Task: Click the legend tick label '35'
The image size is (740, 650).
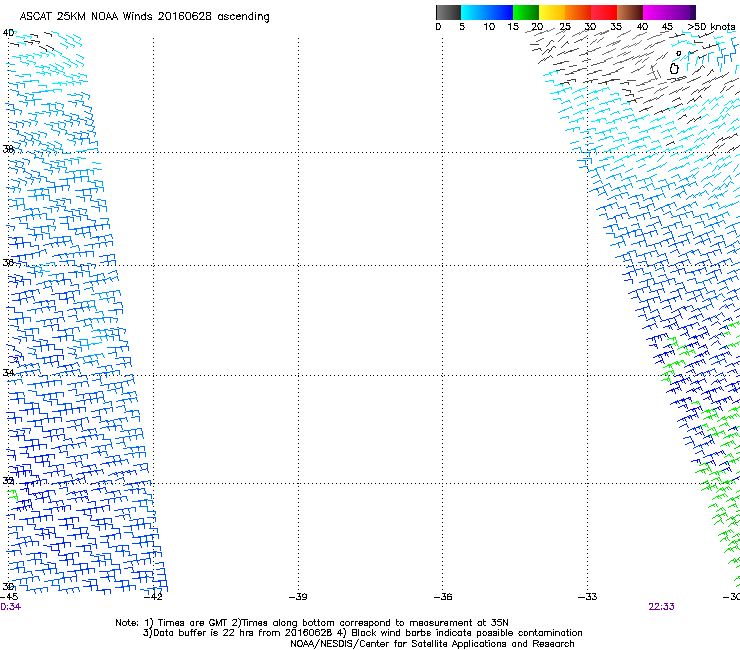Action: (x=616, y=27)
